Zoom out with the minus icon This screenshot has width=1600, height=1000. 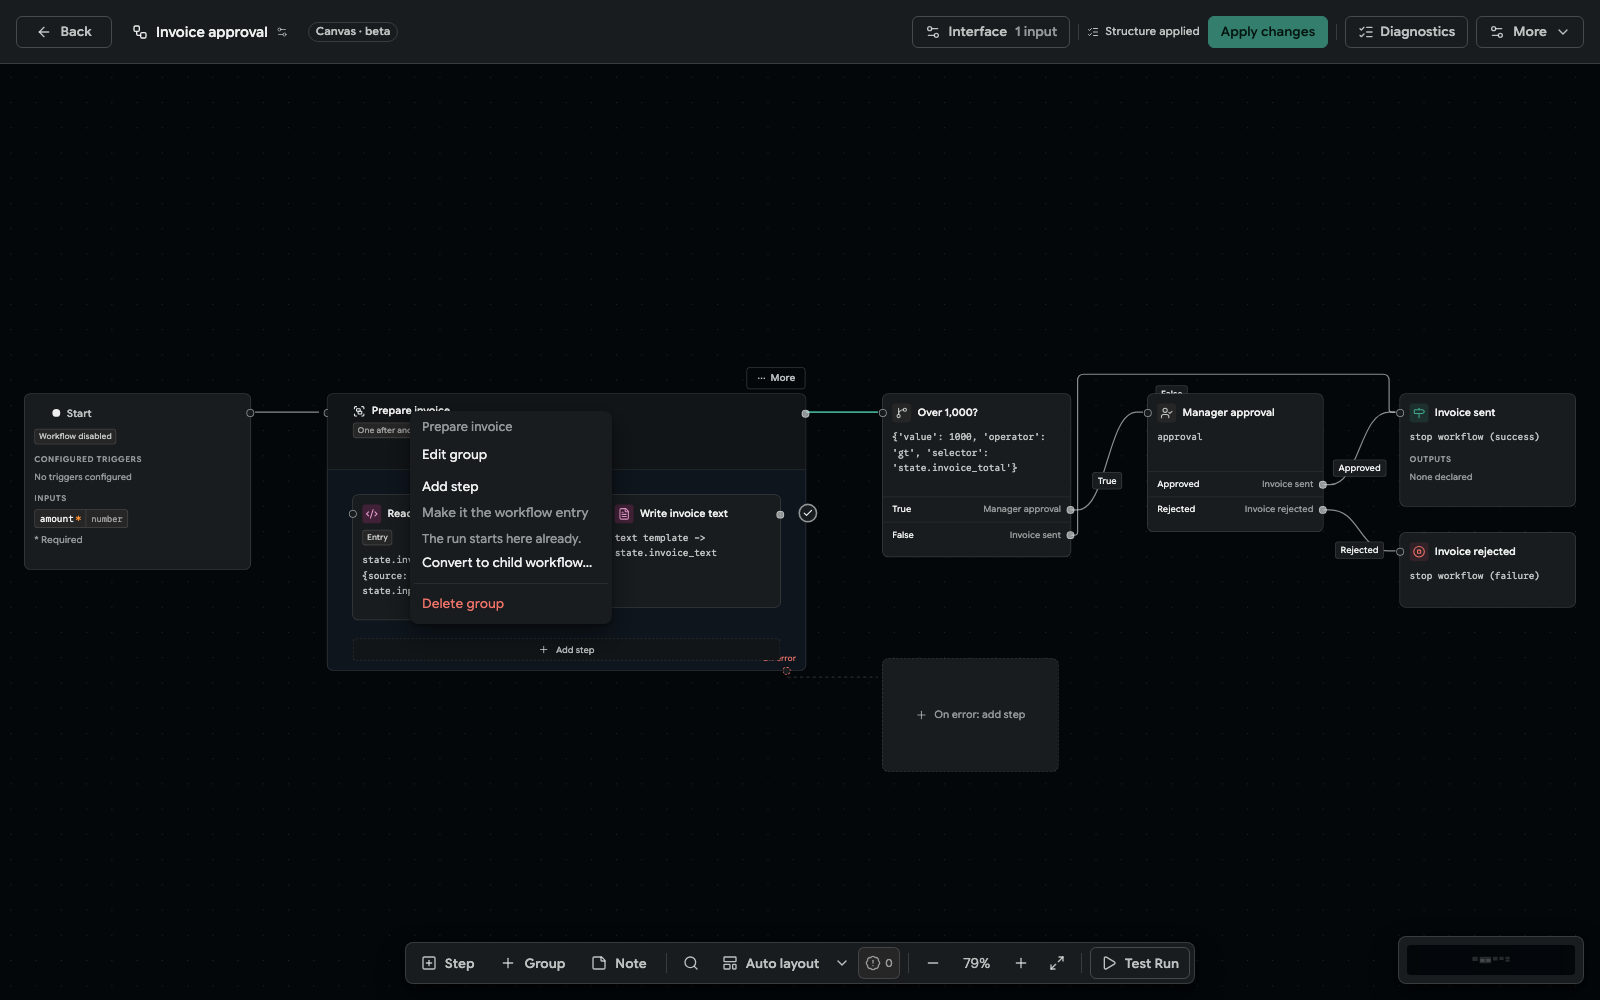(x=933, y=963)
